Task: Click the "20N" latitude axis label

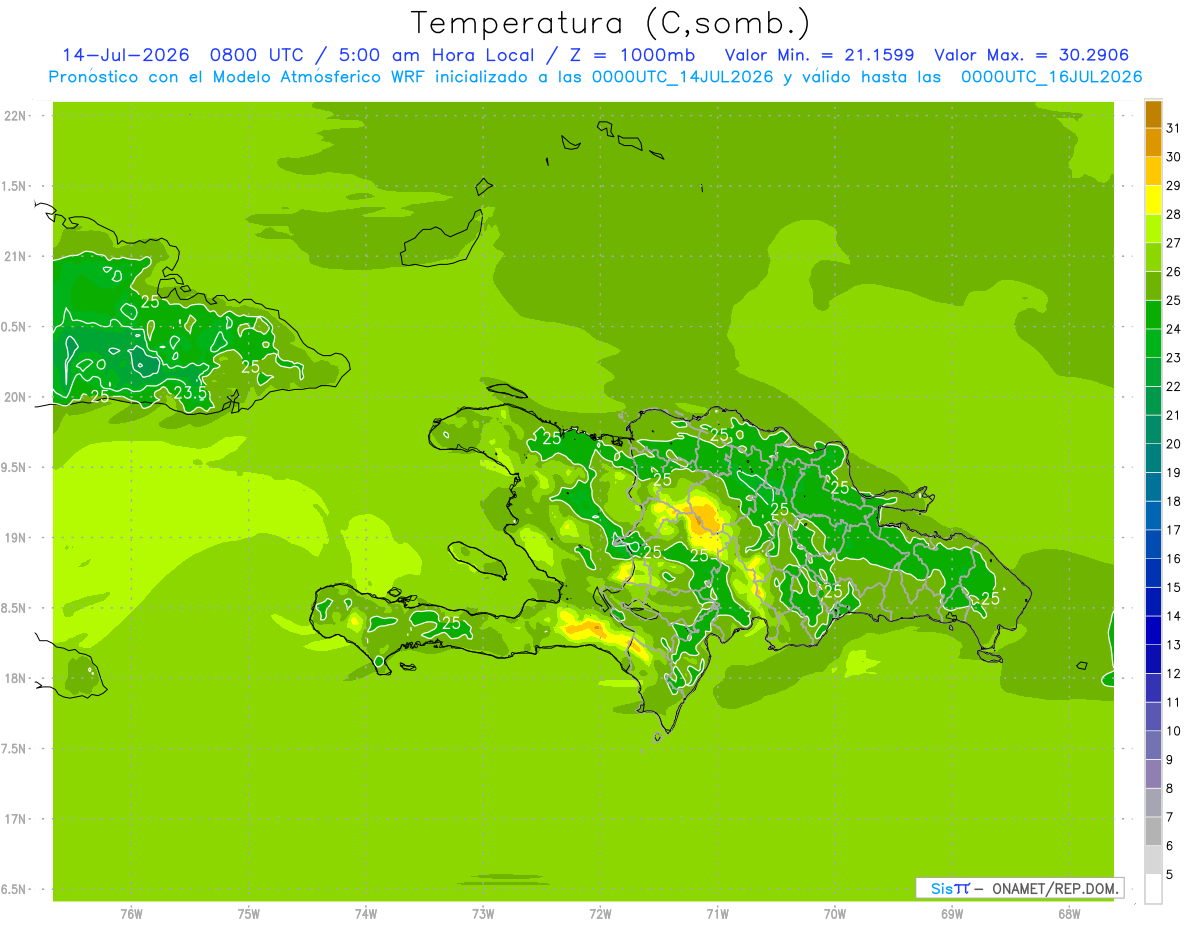Action: coord(16,397)
